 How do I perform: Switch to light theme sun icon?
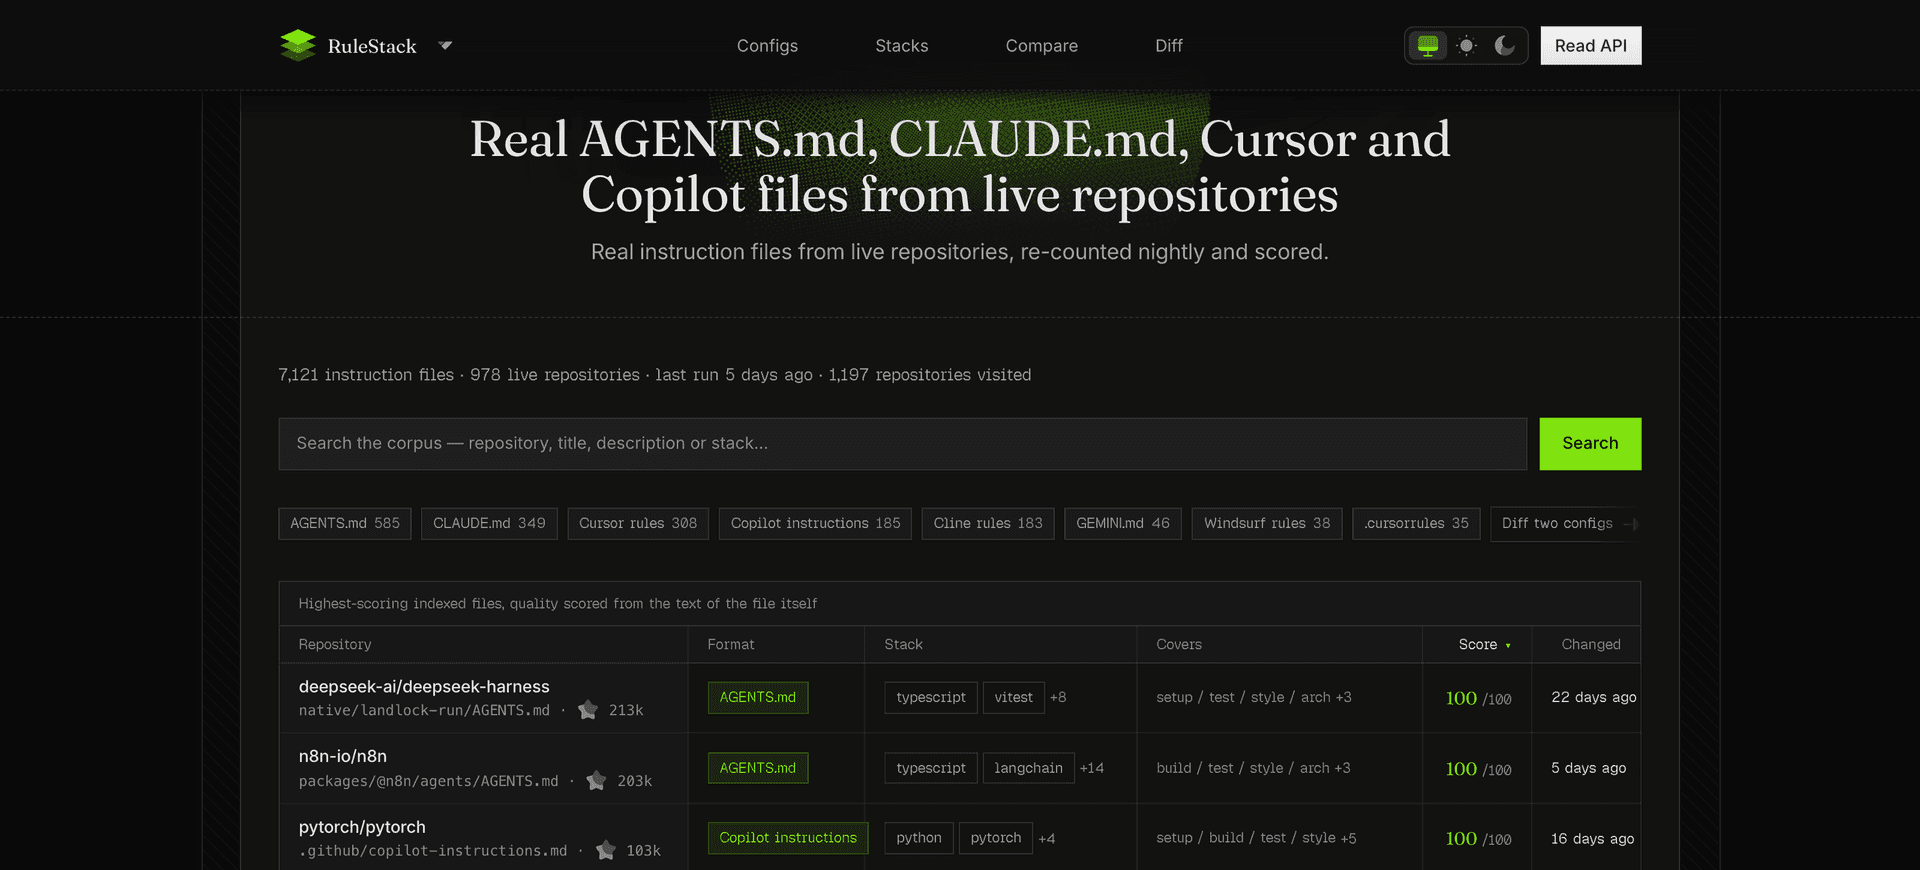(x=1466, y=46)
